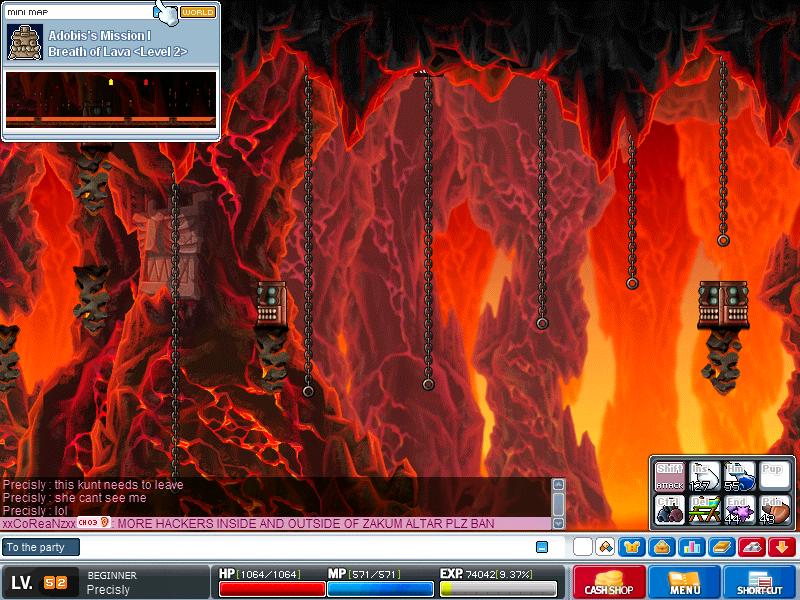This screenshot has height=600, width=800.
Task: Click the EXP progress bar
Action: point(498,589)
